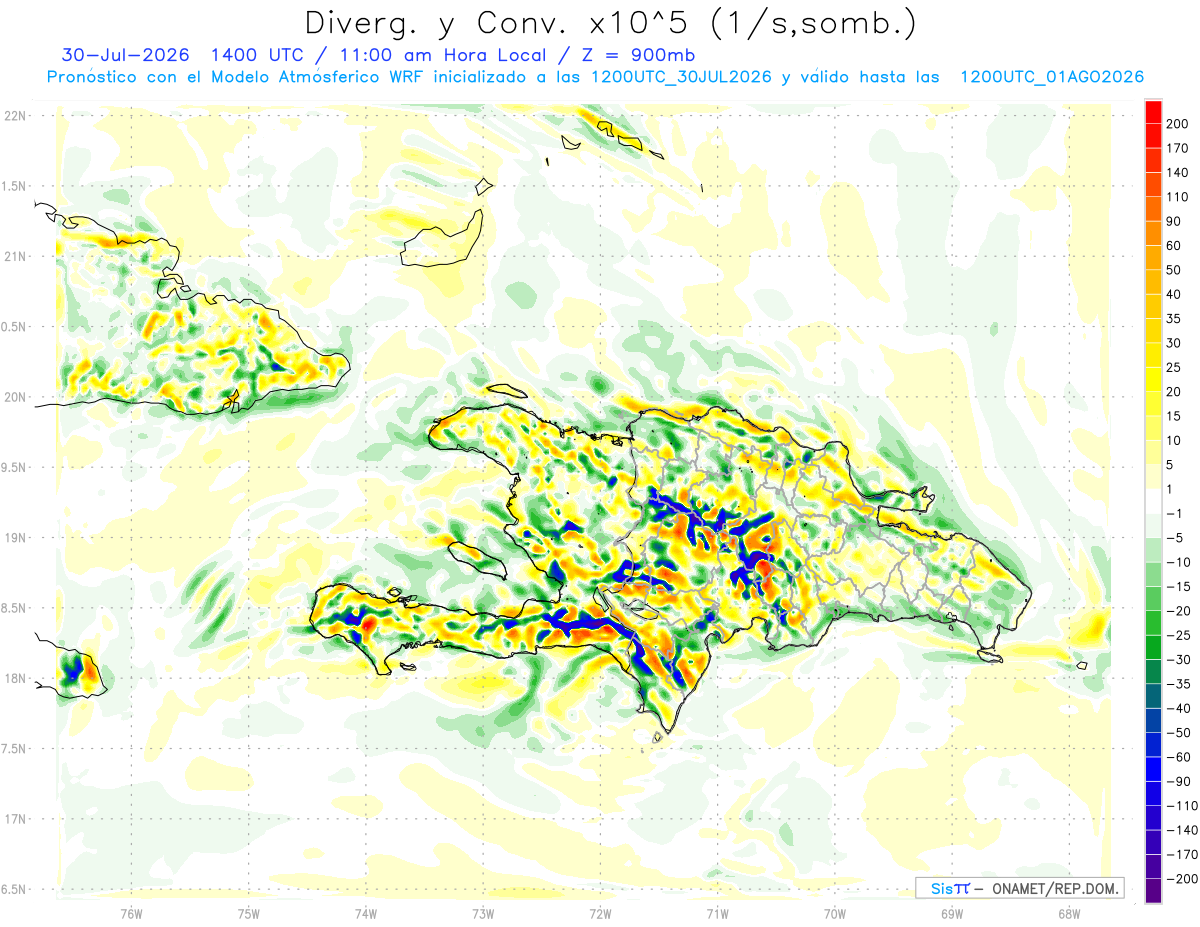The width and height of the screenshot is (1200, 927).
Task: Click the "18N" latitude axis label
Action: tap(15, 678)
